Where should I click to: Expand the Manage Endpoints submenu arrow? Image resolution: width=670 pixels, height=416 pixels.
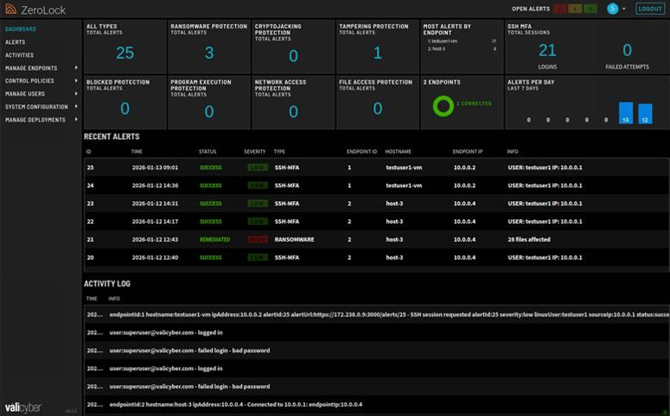click(x=76, y=67)
